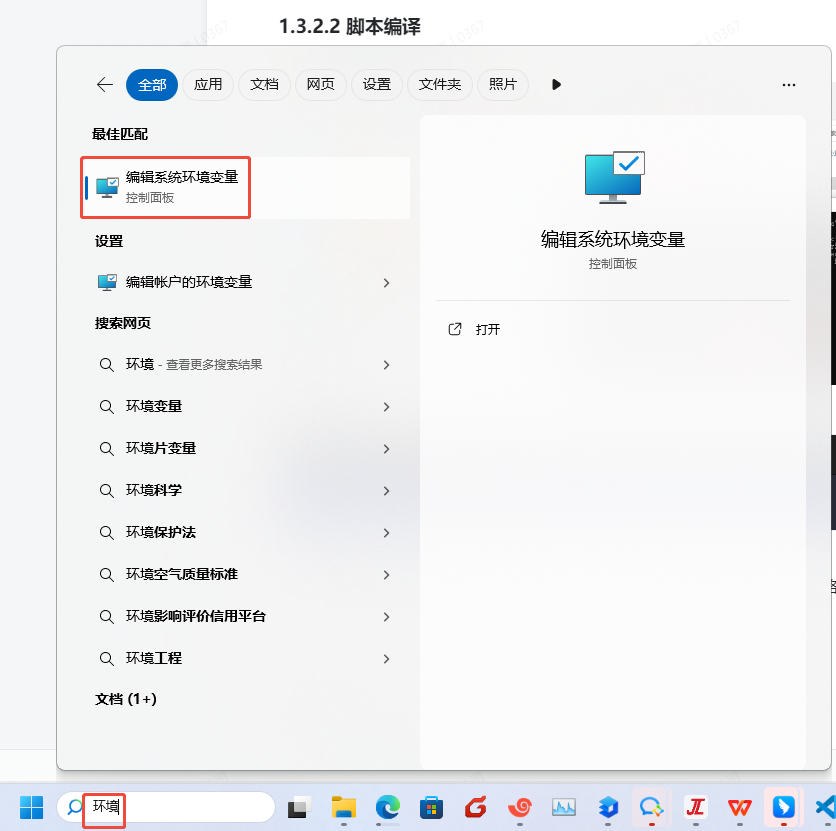The width and height of the screenshot is (836, 831).
Task: Open Windows Start menu icon
Action: pyautogui.click(x=31, y=807)
